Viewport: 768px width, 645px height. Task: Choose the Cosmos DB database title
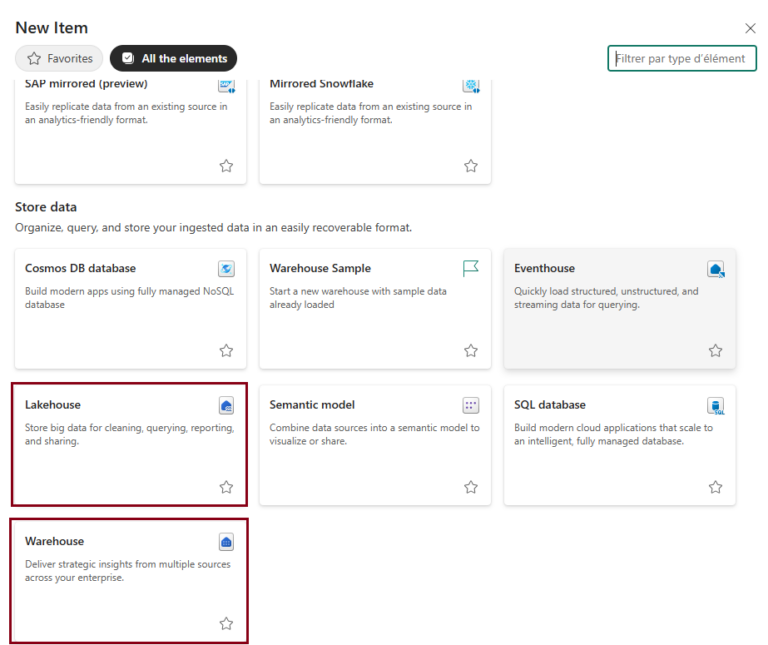point(80,268)
